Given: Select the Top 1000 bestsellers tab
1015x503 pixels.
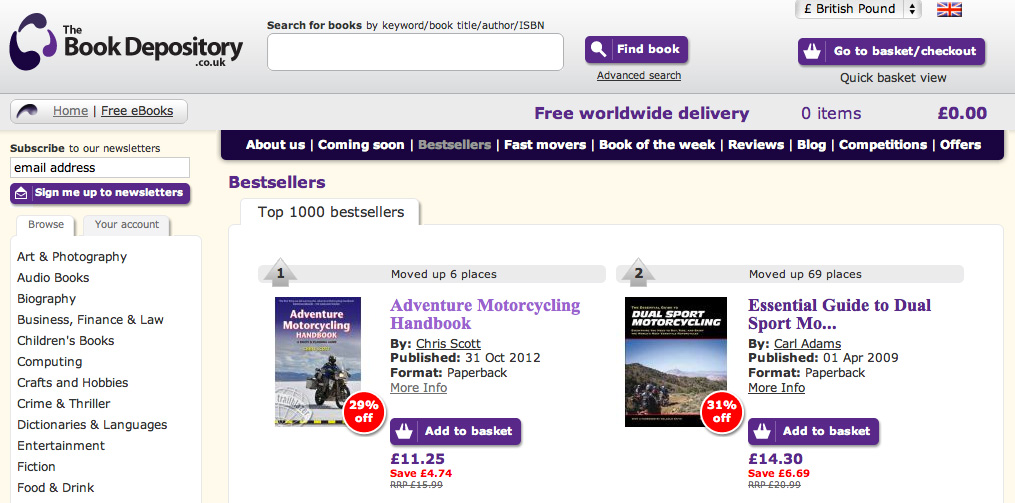Looking at the screenshot, I should pyautogui.click(x=330, y=212).
